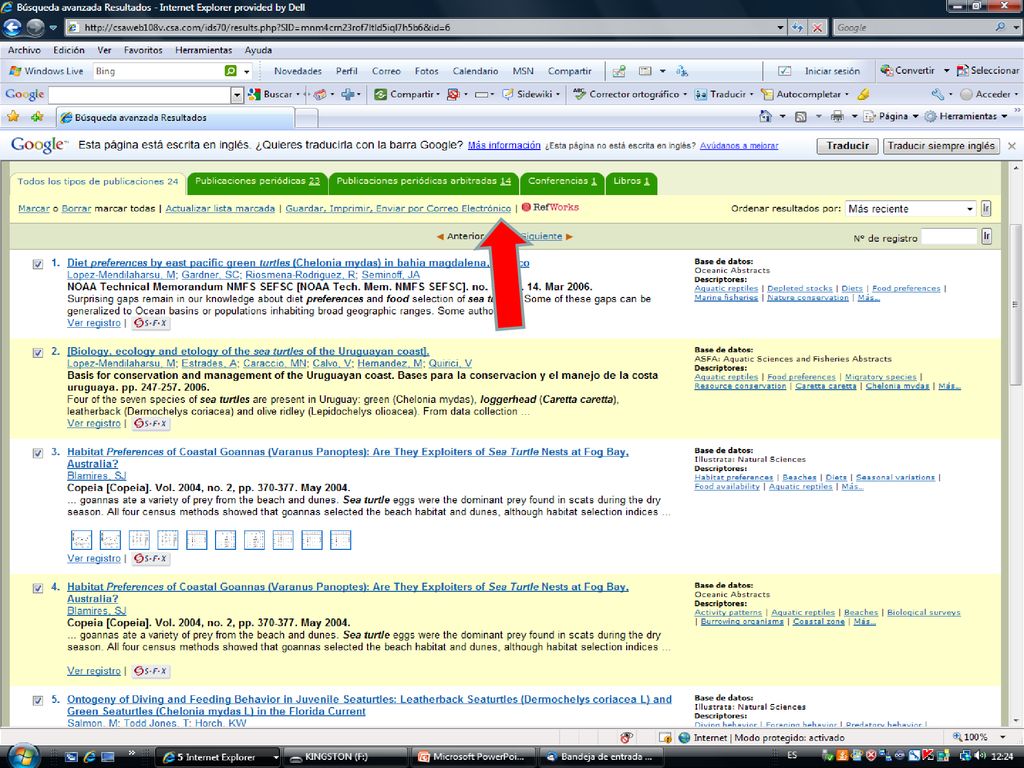The width and height of the screenshot is (1024, 768).
Task: Open Ver registro link for result 1
Action: 94,323
